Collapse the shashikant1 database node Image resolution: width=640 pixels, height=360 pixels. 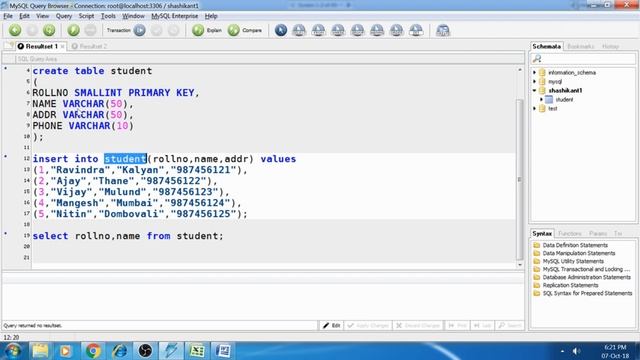535,91
